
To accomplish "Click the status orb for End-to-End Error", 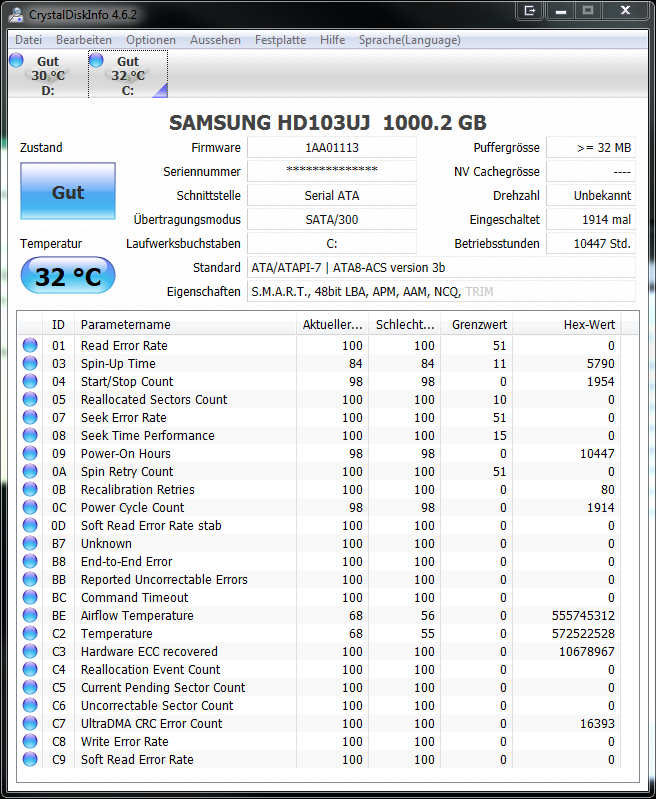I will (x=30, y=561).
